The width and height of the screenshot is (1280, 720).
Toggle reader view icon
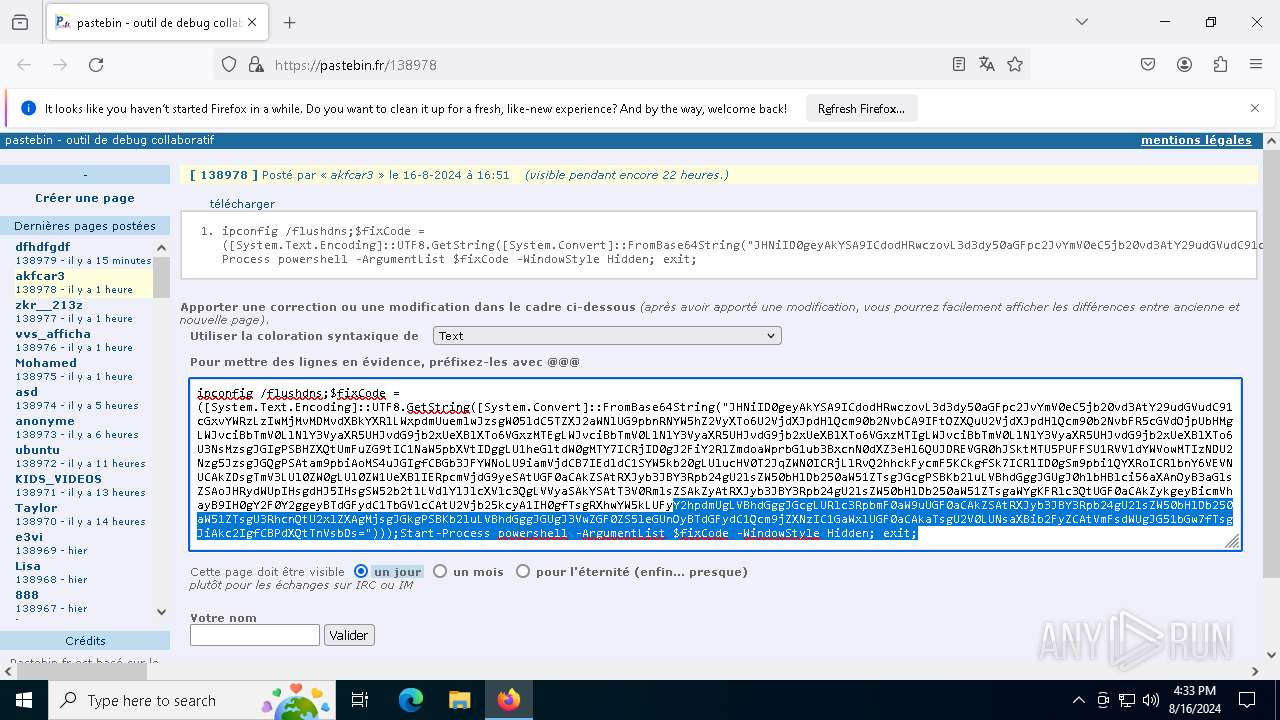pyautogui.click(x=958, y=64)
